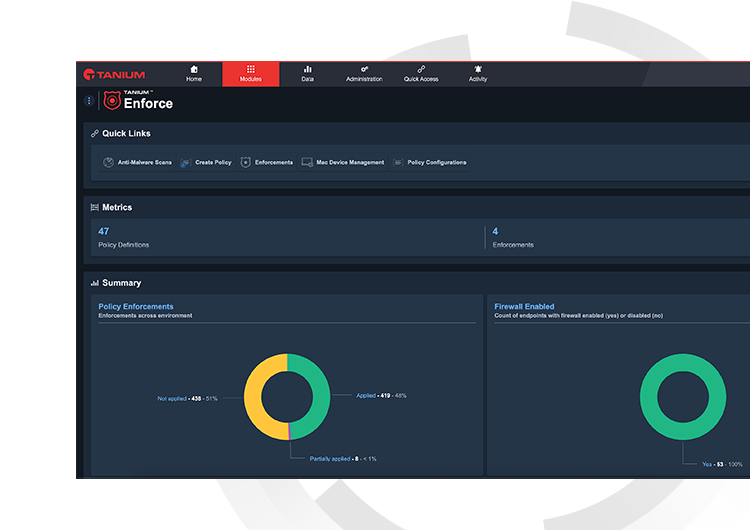This screenshot has height=530, width=750.
Task: Click the Quick Links heading
Action: click(x=126, y=133)
